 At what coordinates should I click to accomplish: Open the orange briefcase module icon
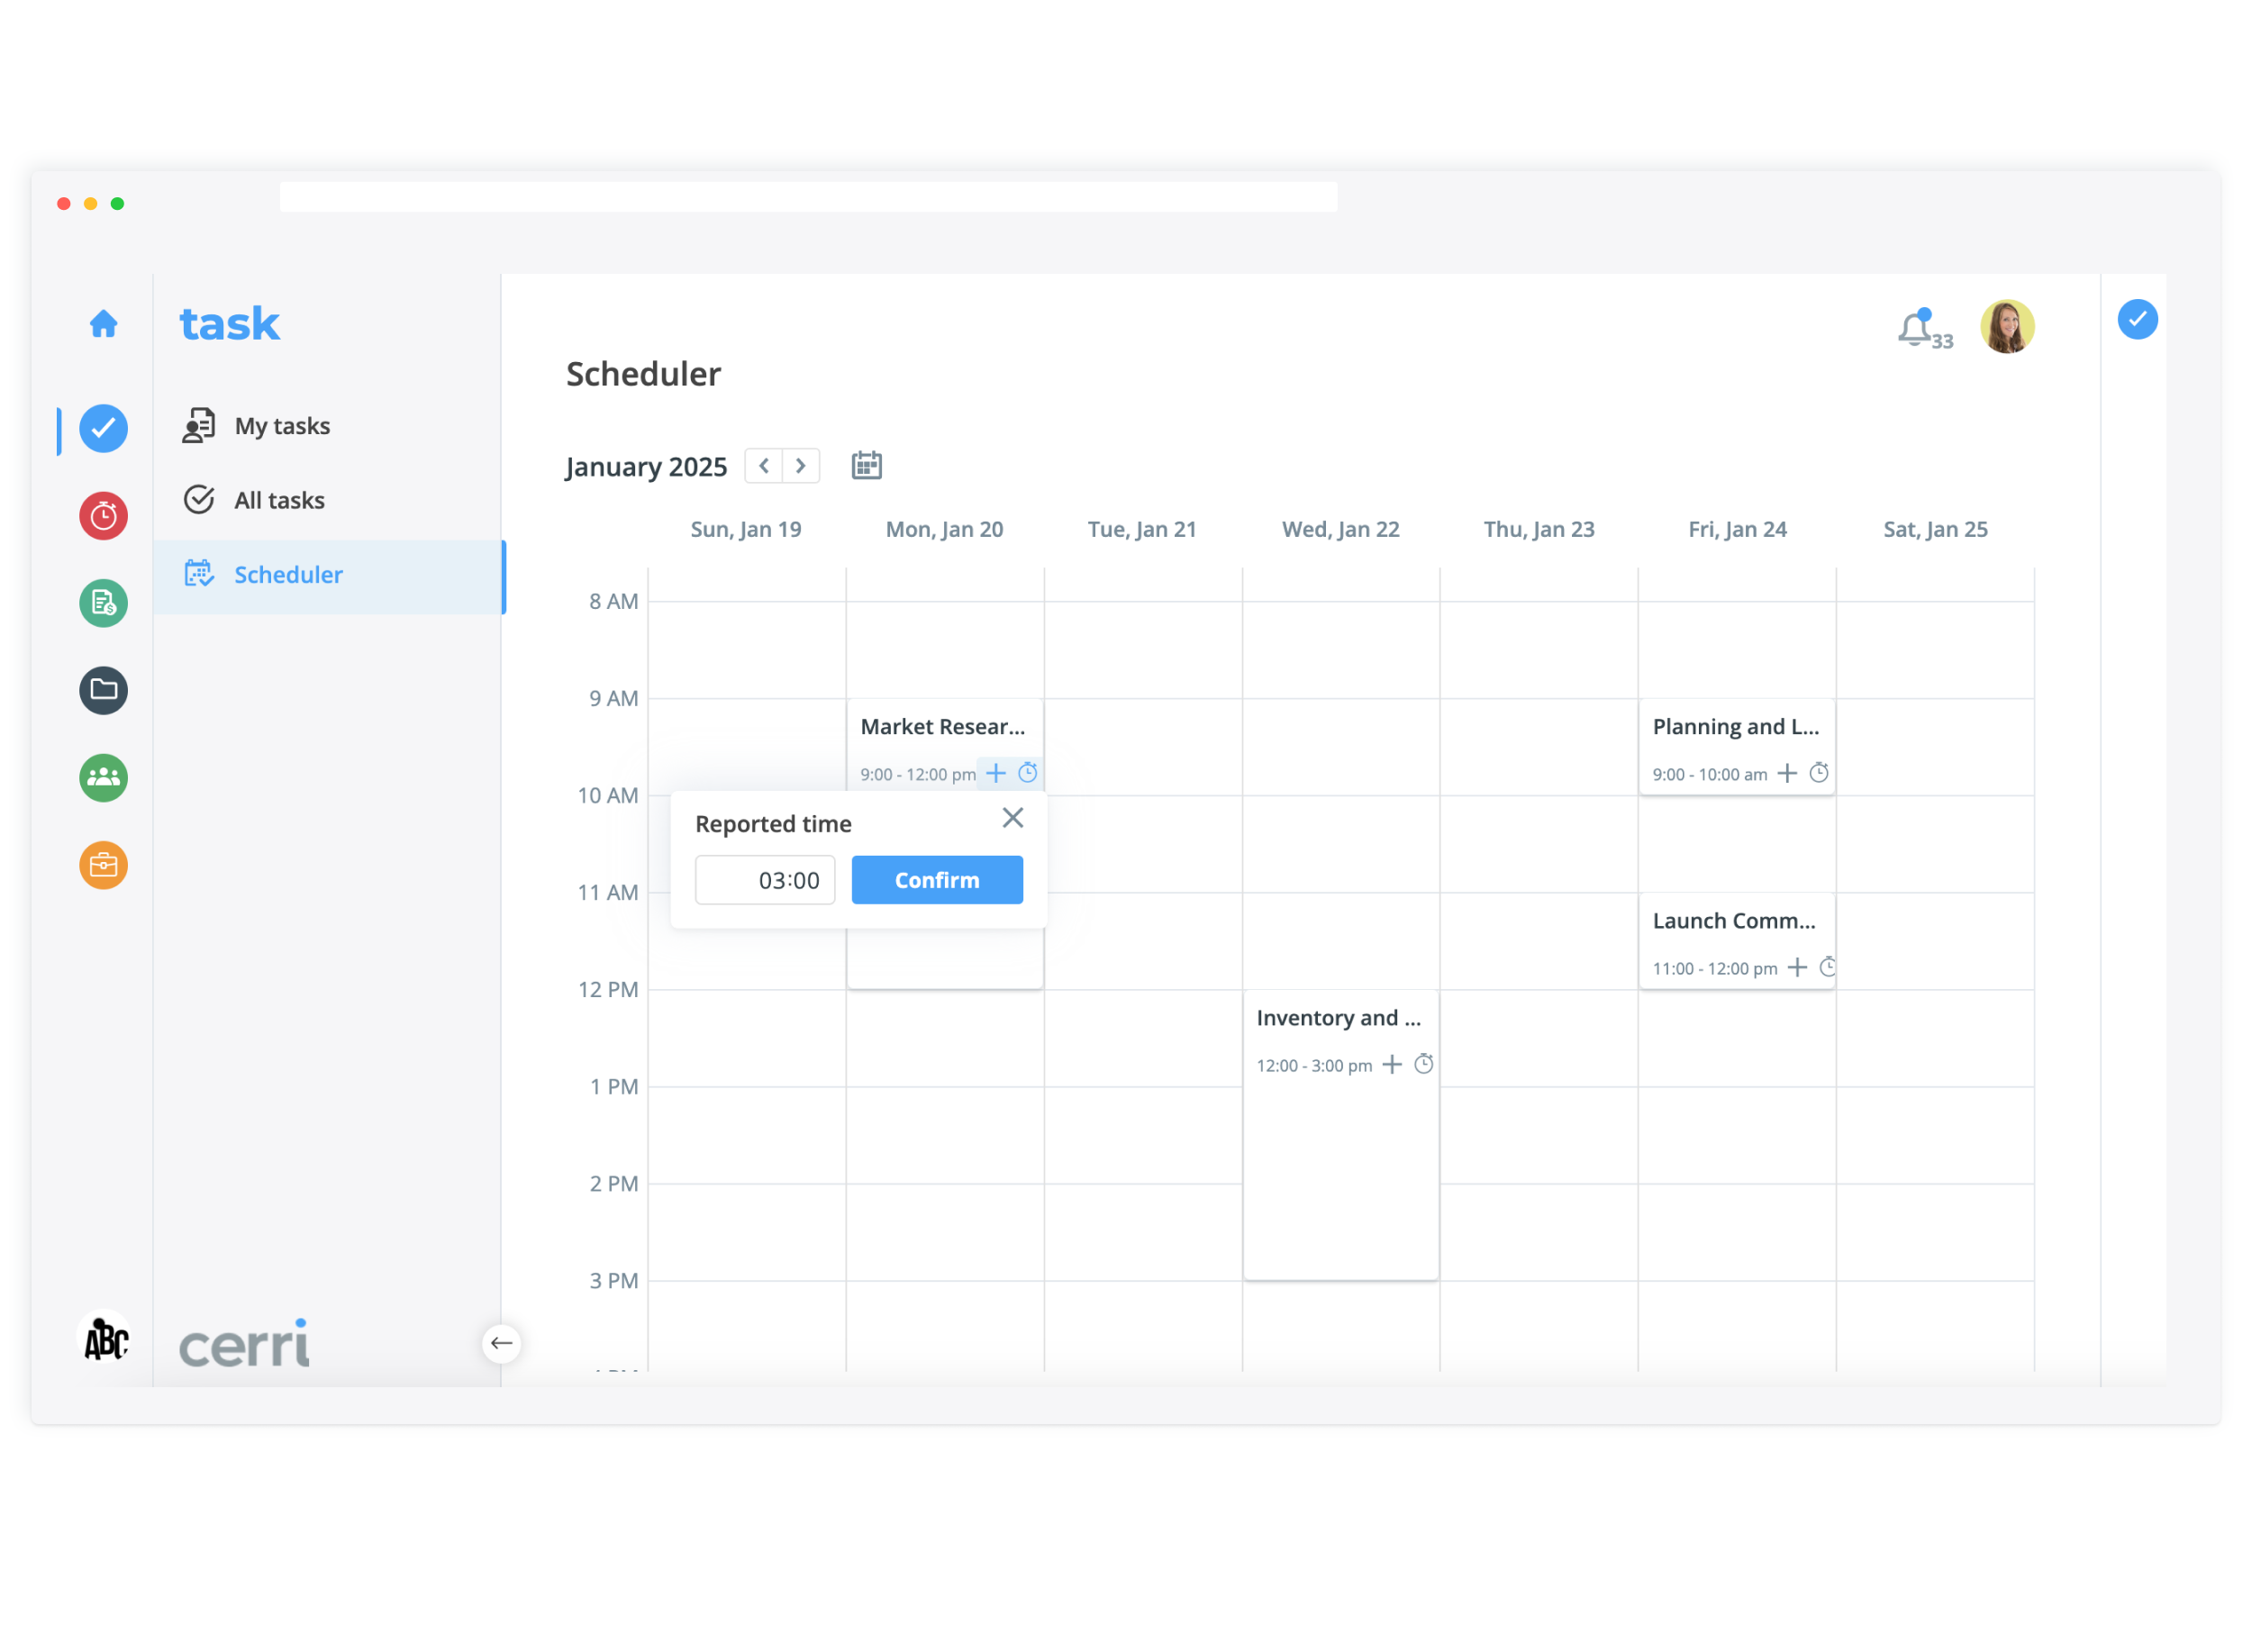(x=104, y=865)
